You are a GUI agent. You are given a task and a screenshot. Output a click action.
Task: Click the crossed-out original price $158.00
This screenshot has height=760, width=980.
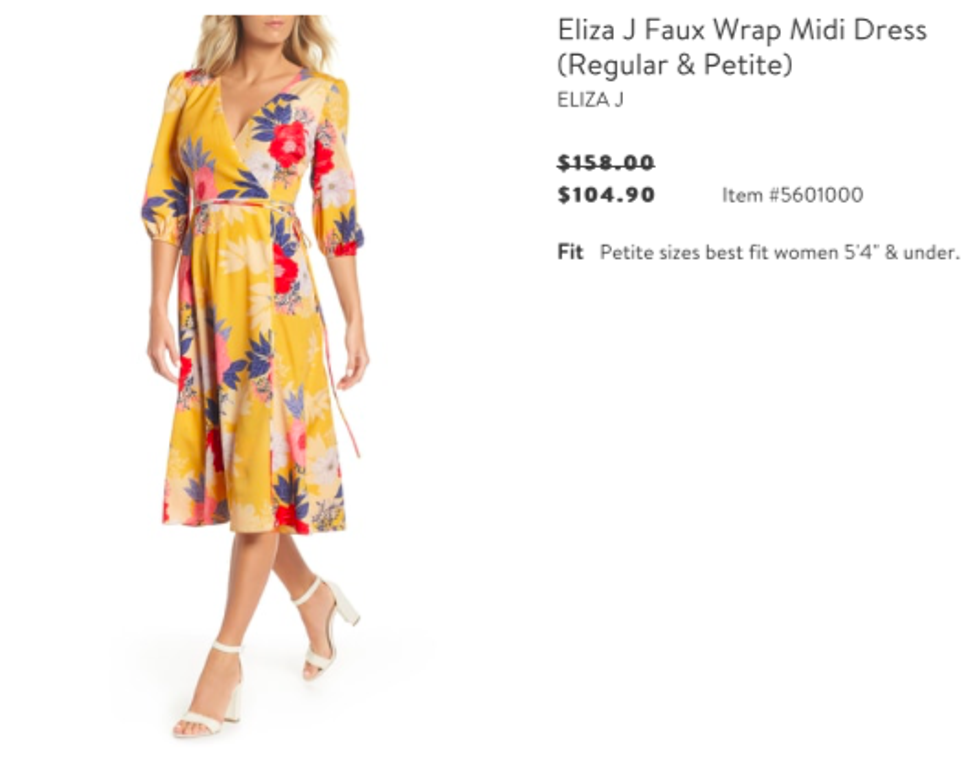[x=606, y=163]
